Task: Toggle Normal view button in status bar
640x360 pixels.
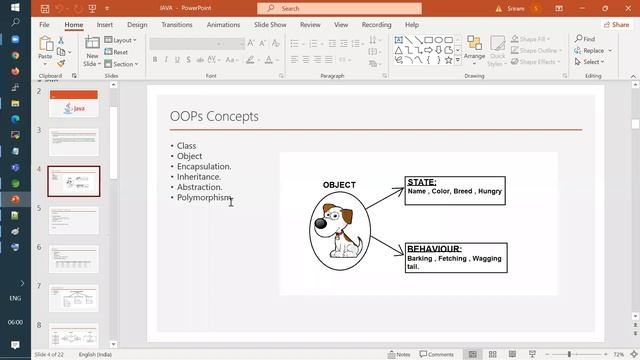Action: click(x=473, y=354)
